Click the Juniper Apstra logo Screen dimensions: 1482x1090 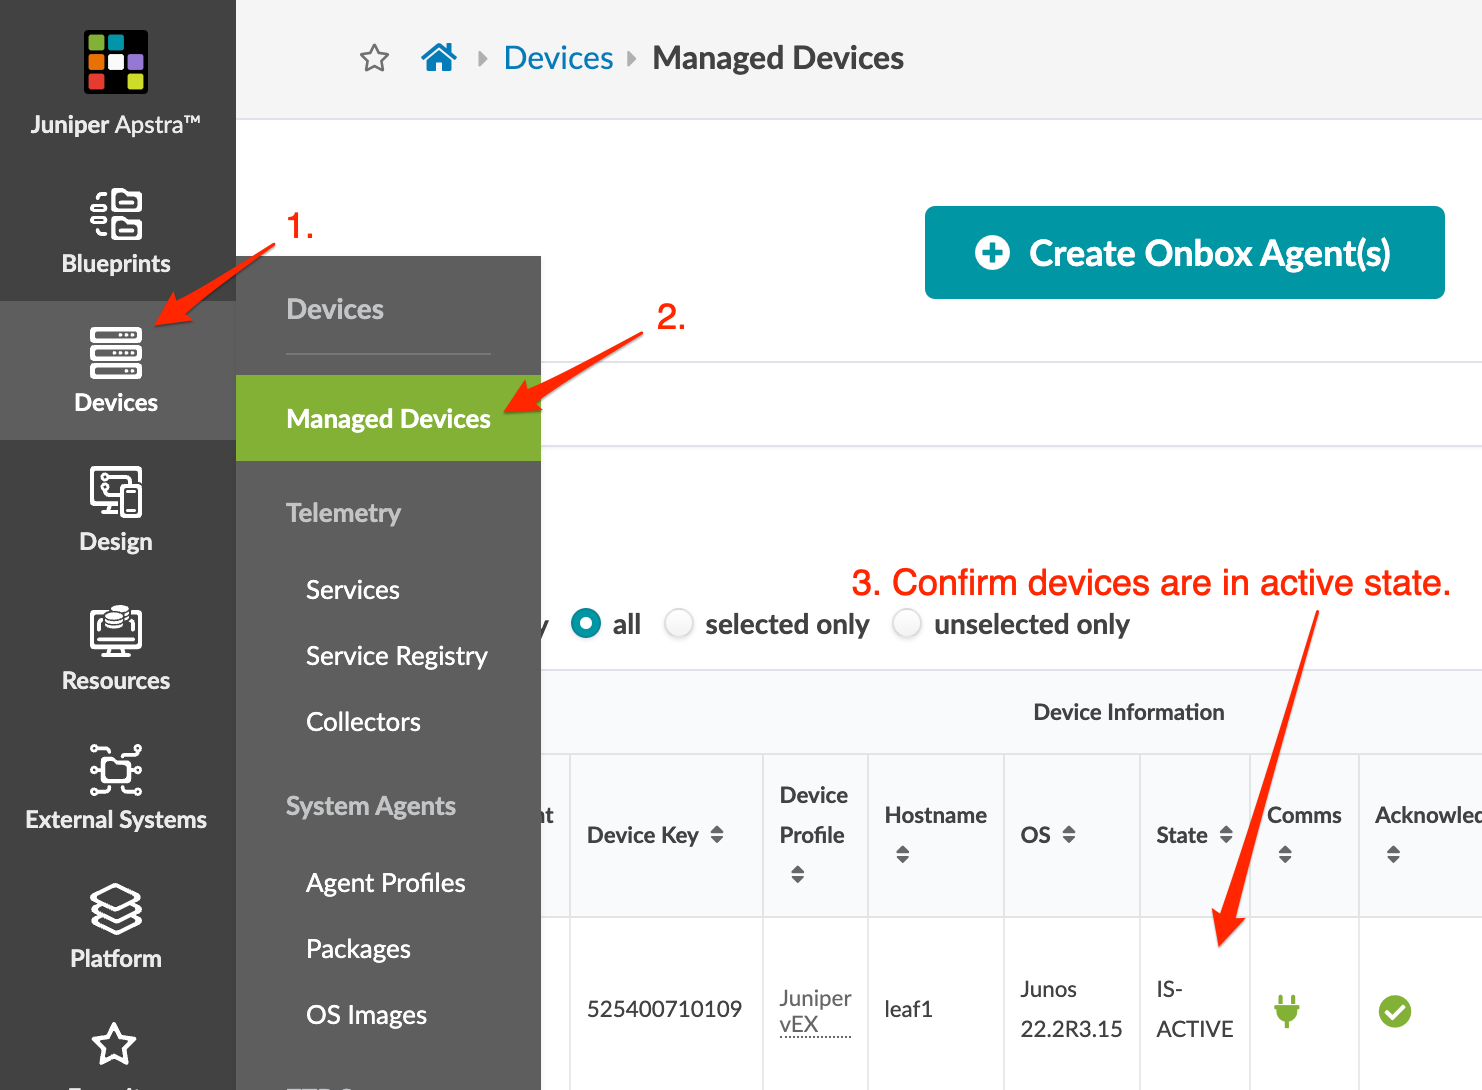pyautogui.click(x=116, y=62)
